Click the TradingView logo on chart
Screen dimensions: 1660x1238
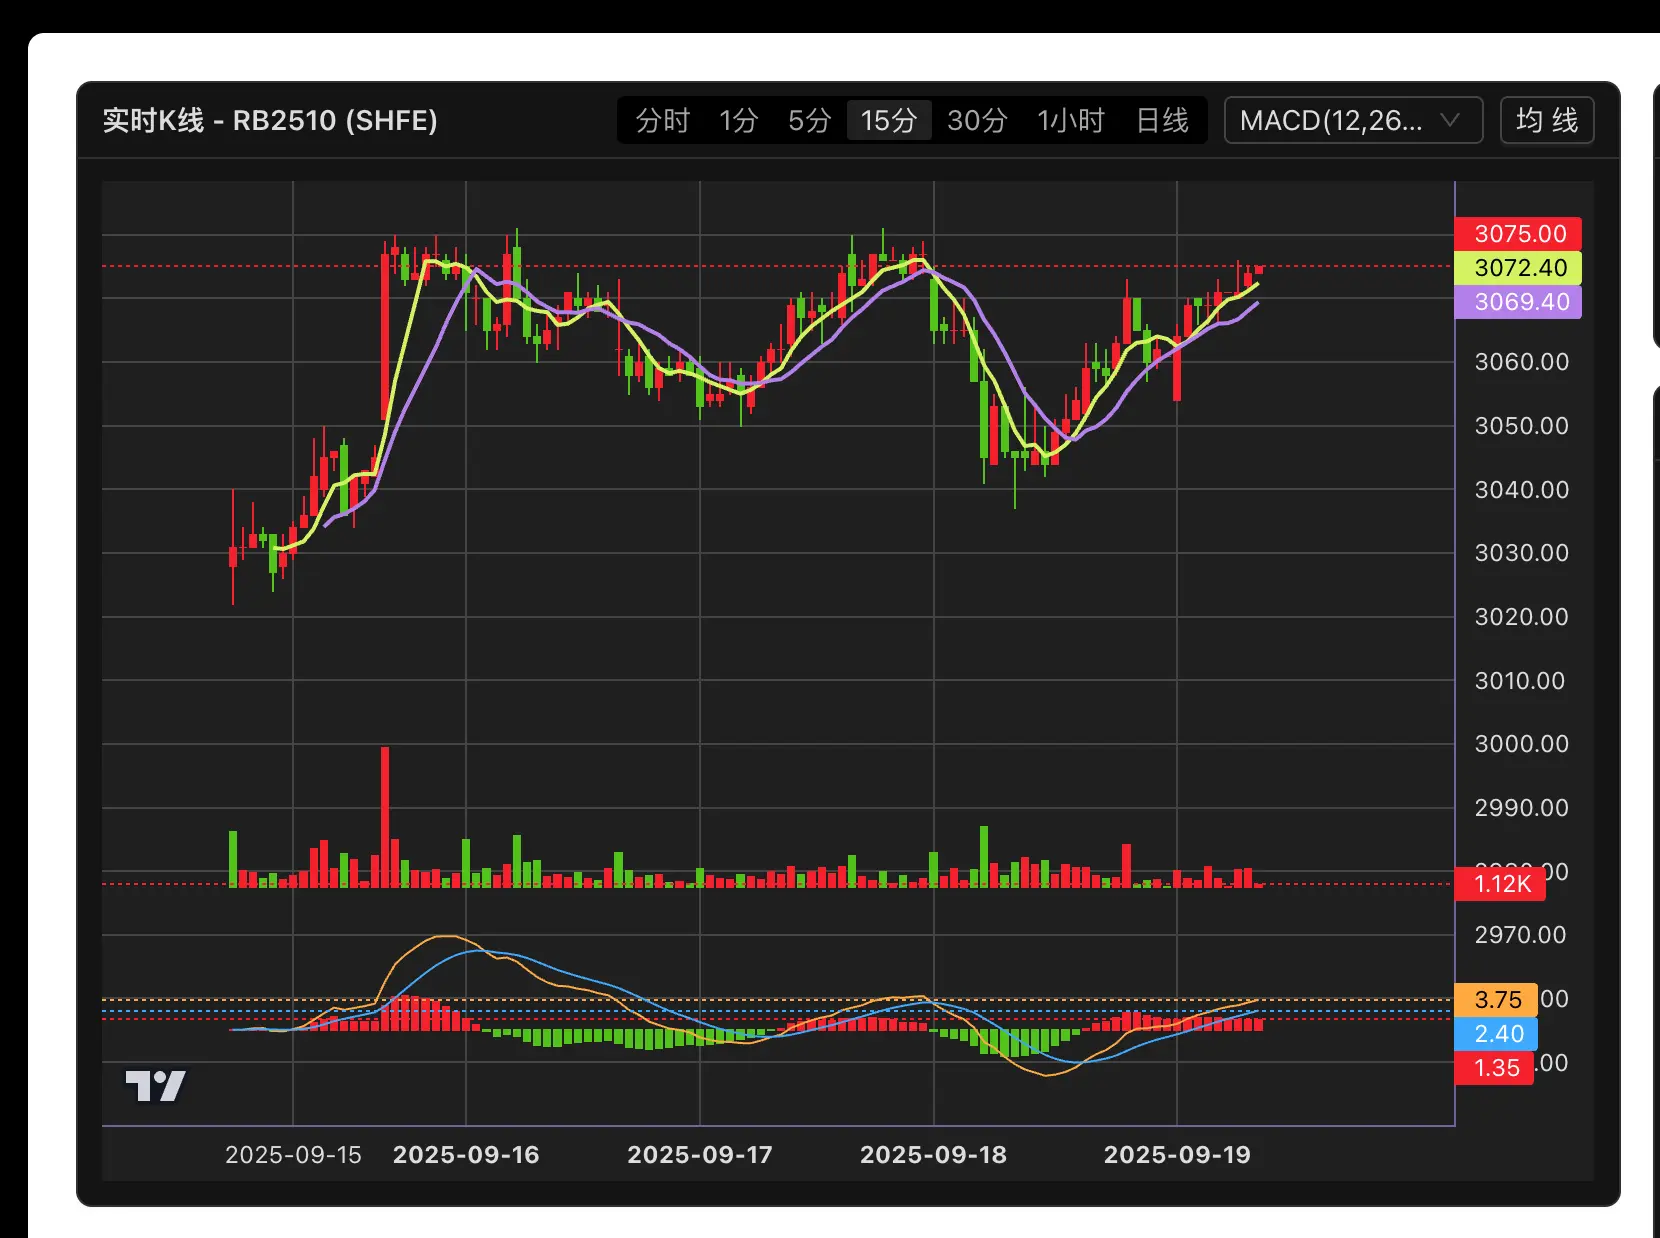point(155,1085)
